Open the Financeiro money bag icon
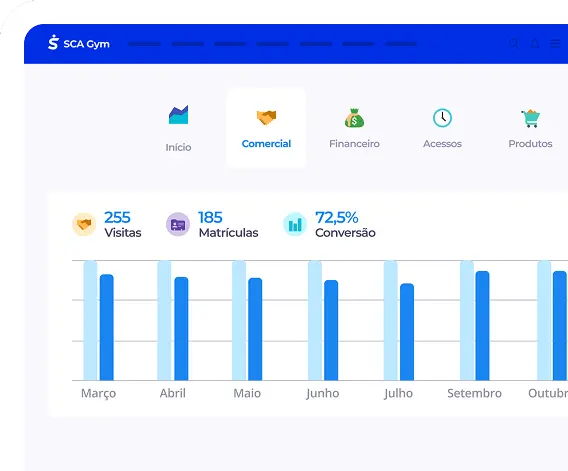This screenshot has width=568, height=471. (x=354, y=118)
